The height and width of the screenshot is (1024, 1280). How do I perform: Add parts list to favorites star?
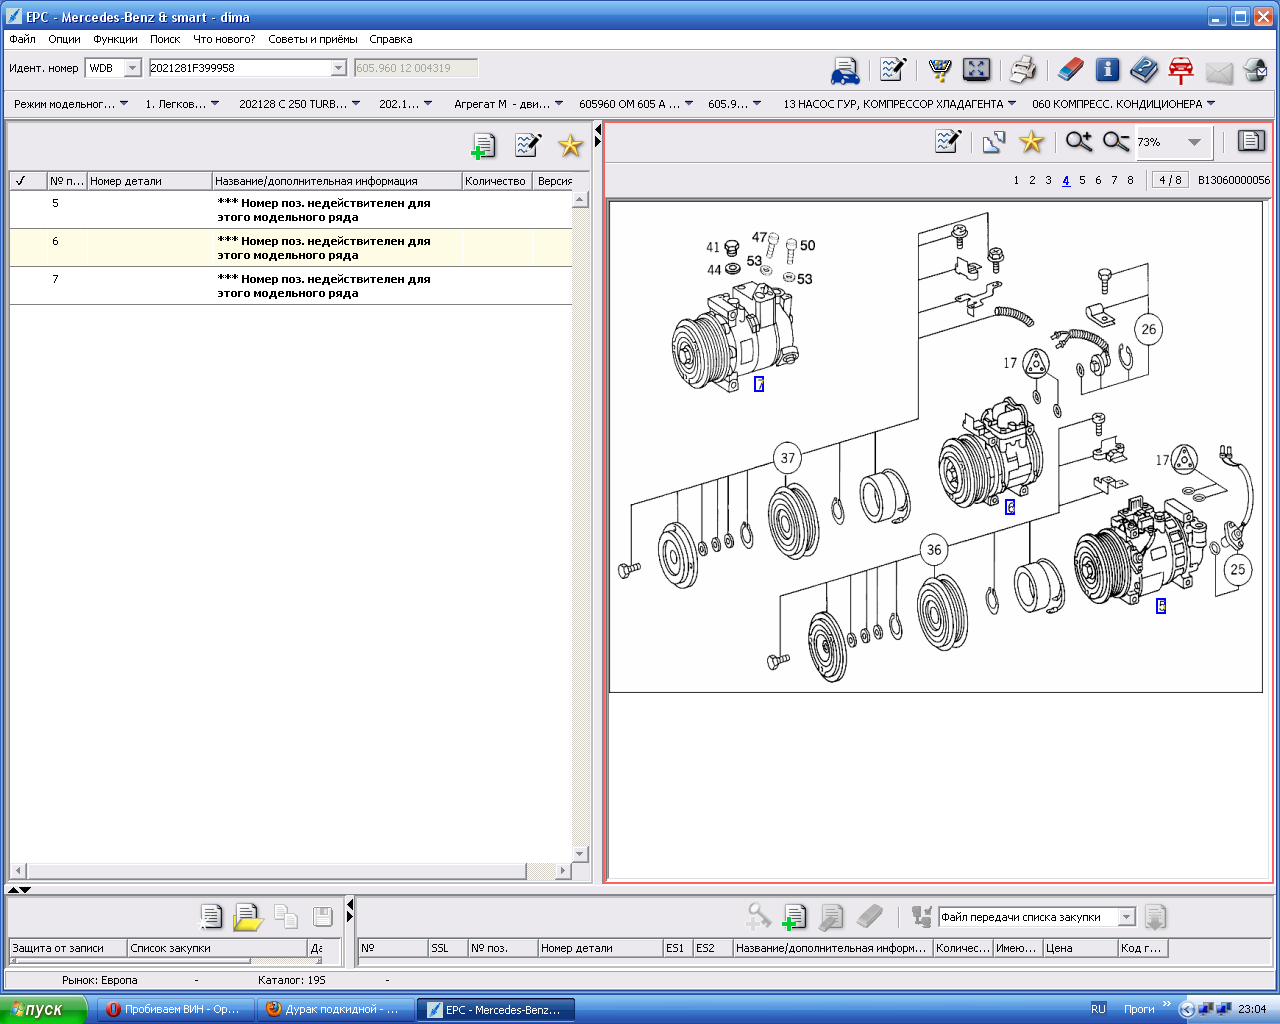[x=570, y=146]
